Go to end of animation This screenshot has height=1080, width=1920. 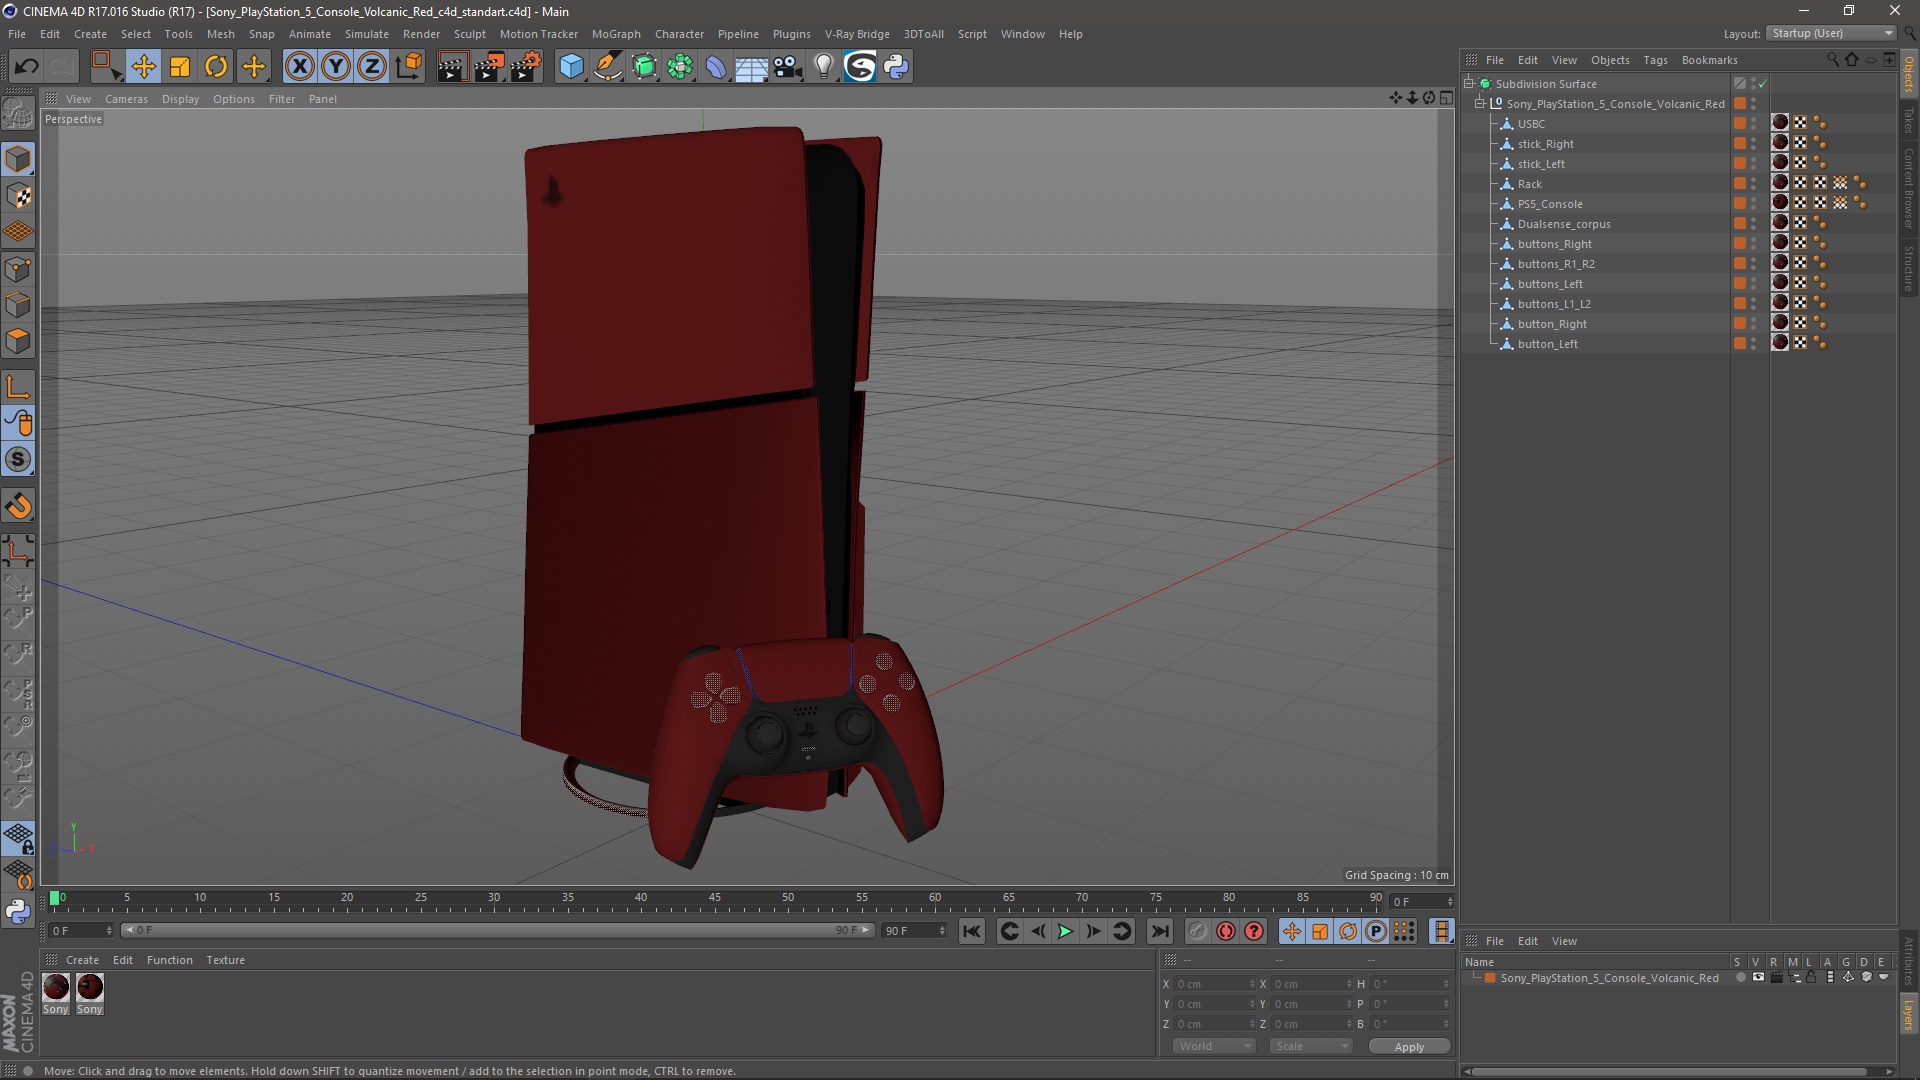pos(1159,931)
